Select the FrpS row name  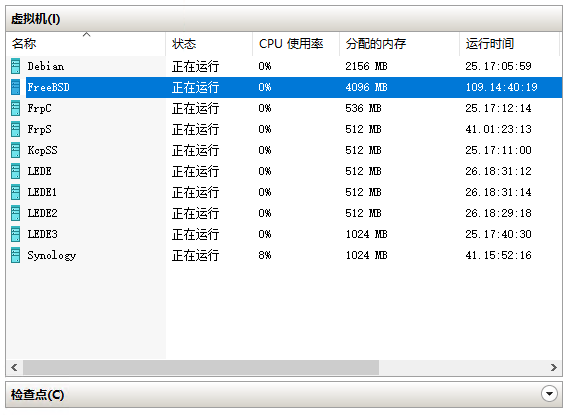click(x=40, y=130)
